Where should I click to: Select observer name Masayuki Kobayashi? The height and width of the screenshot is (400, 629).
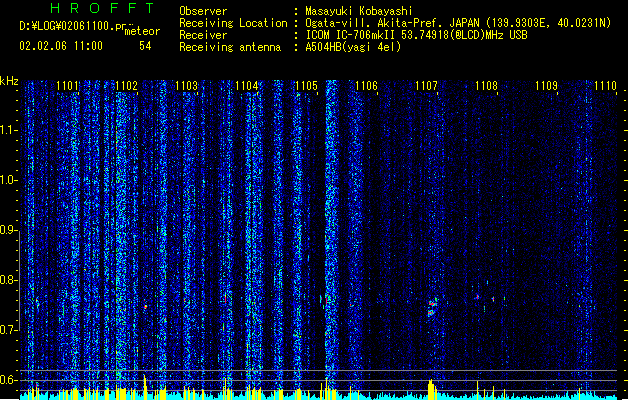click(359, 11)
